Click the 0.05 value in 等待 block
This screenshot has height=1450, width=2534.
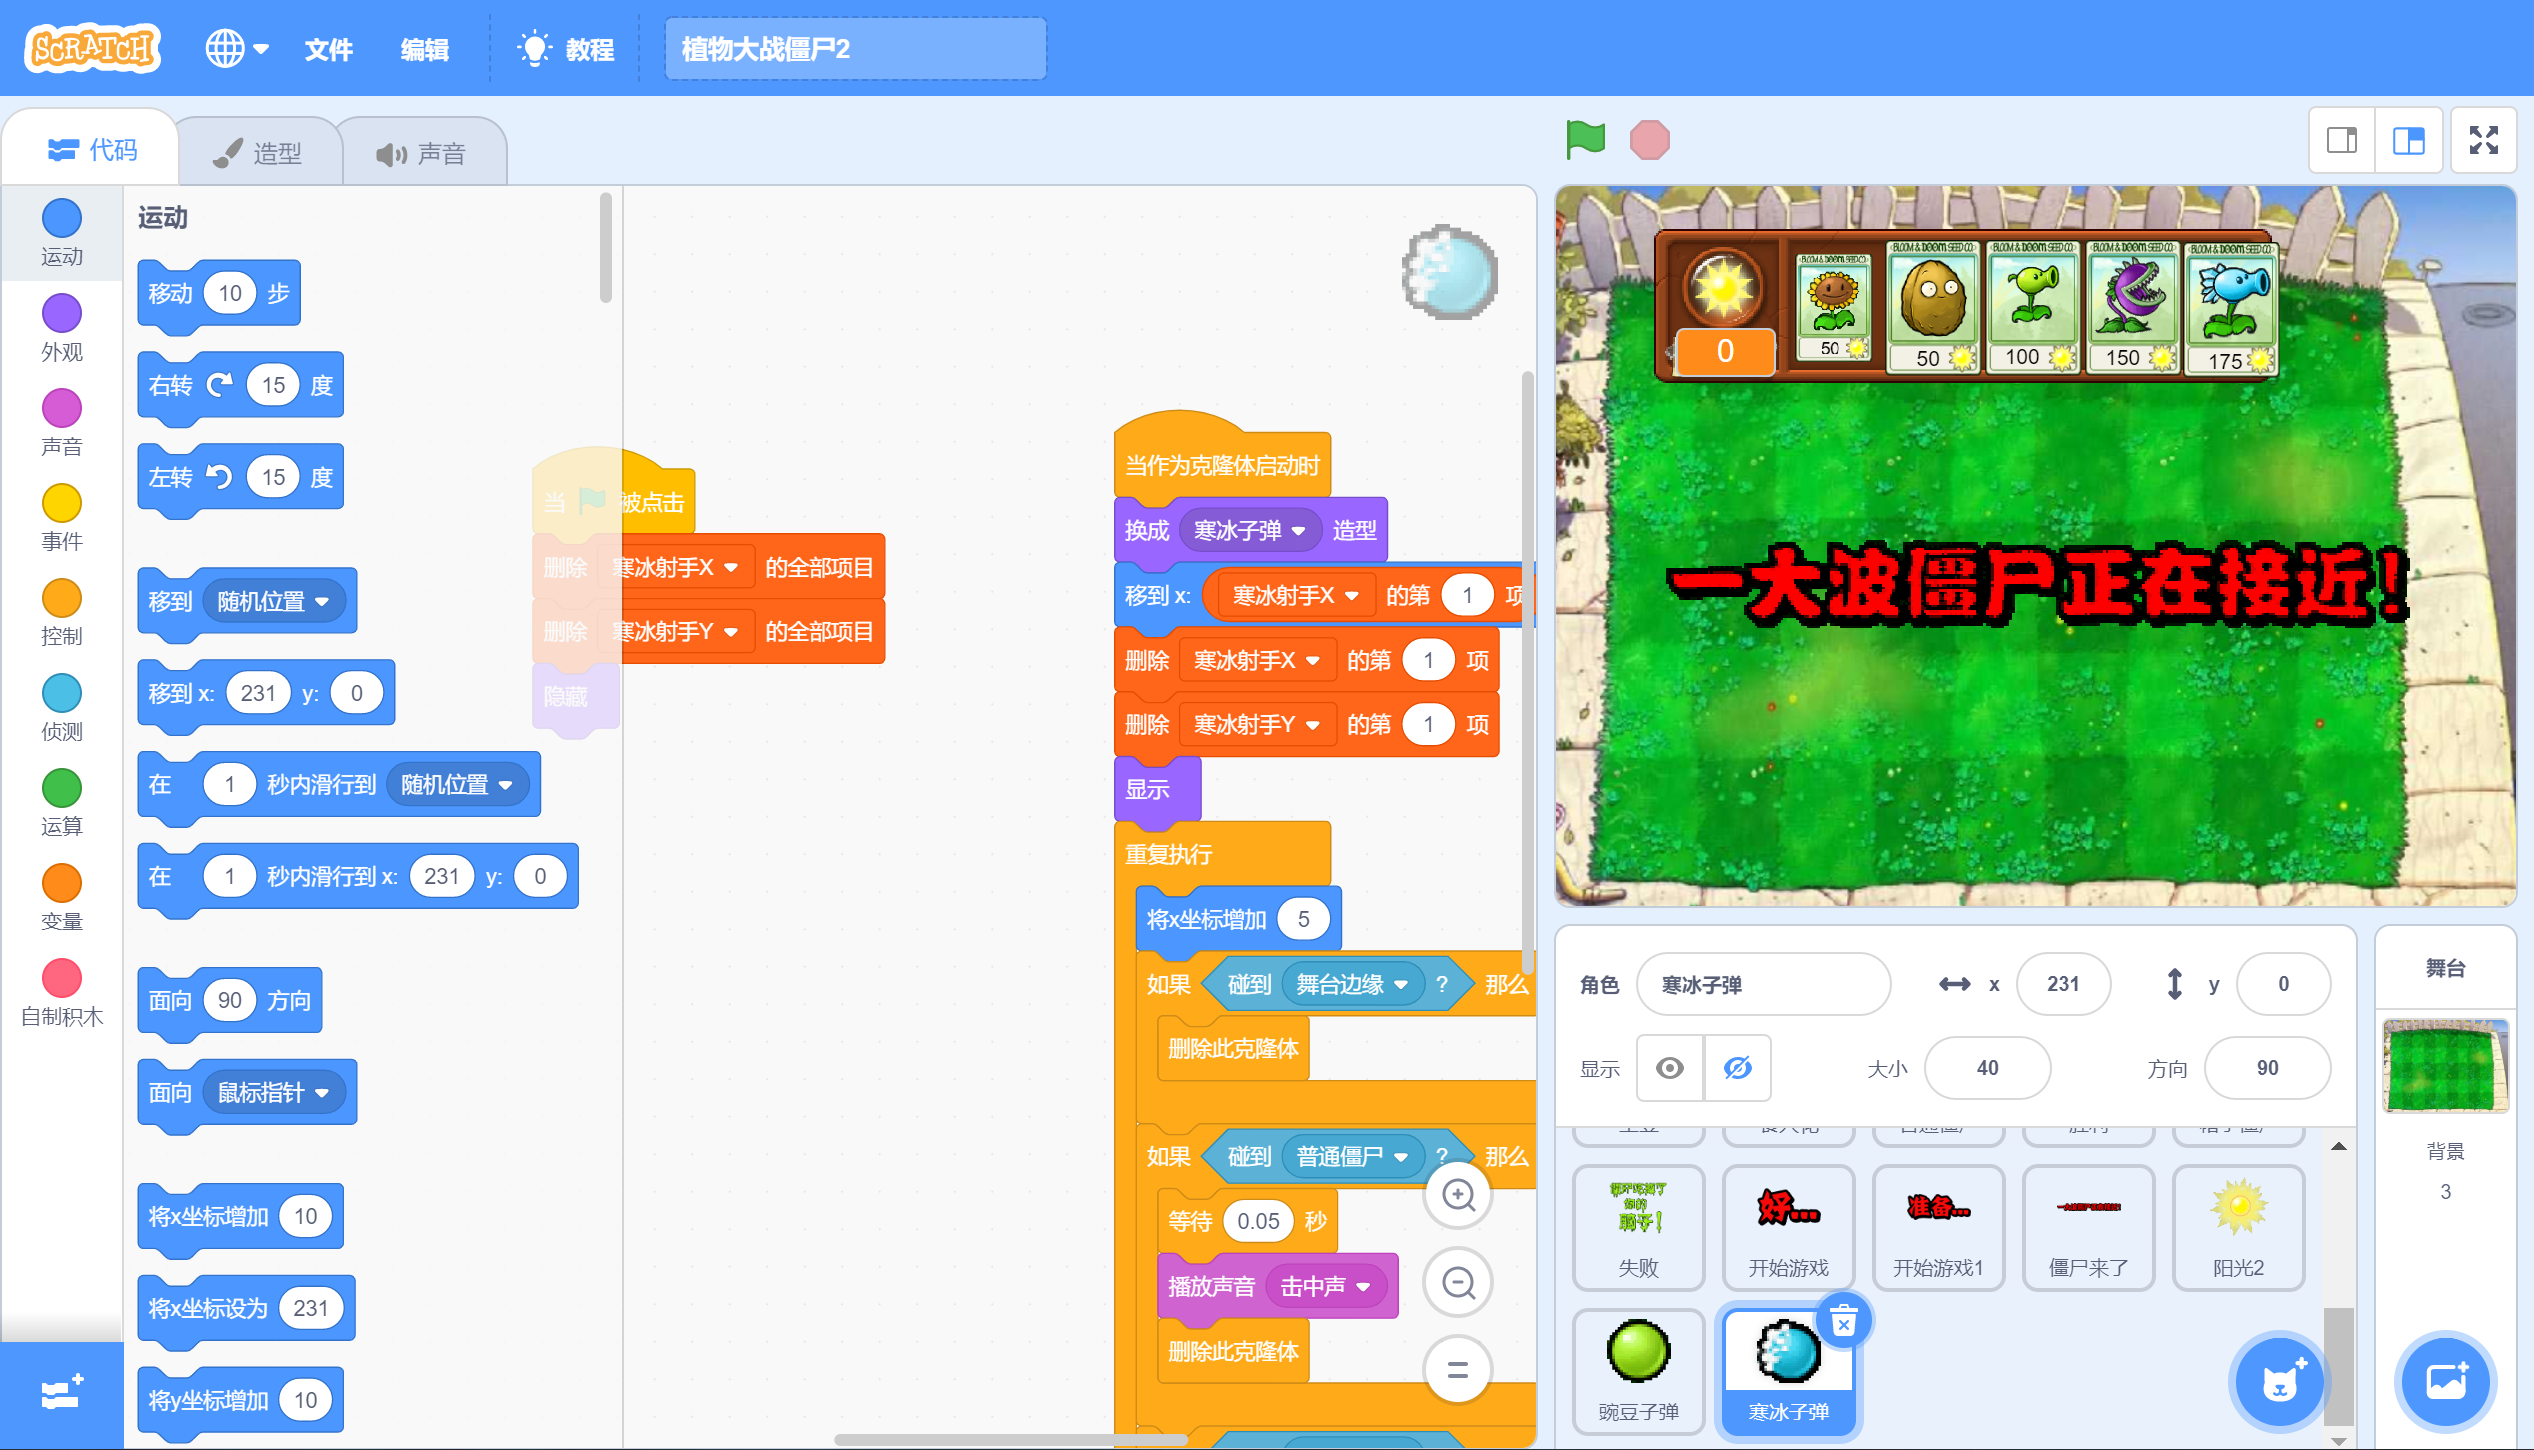(1258, 1221)
